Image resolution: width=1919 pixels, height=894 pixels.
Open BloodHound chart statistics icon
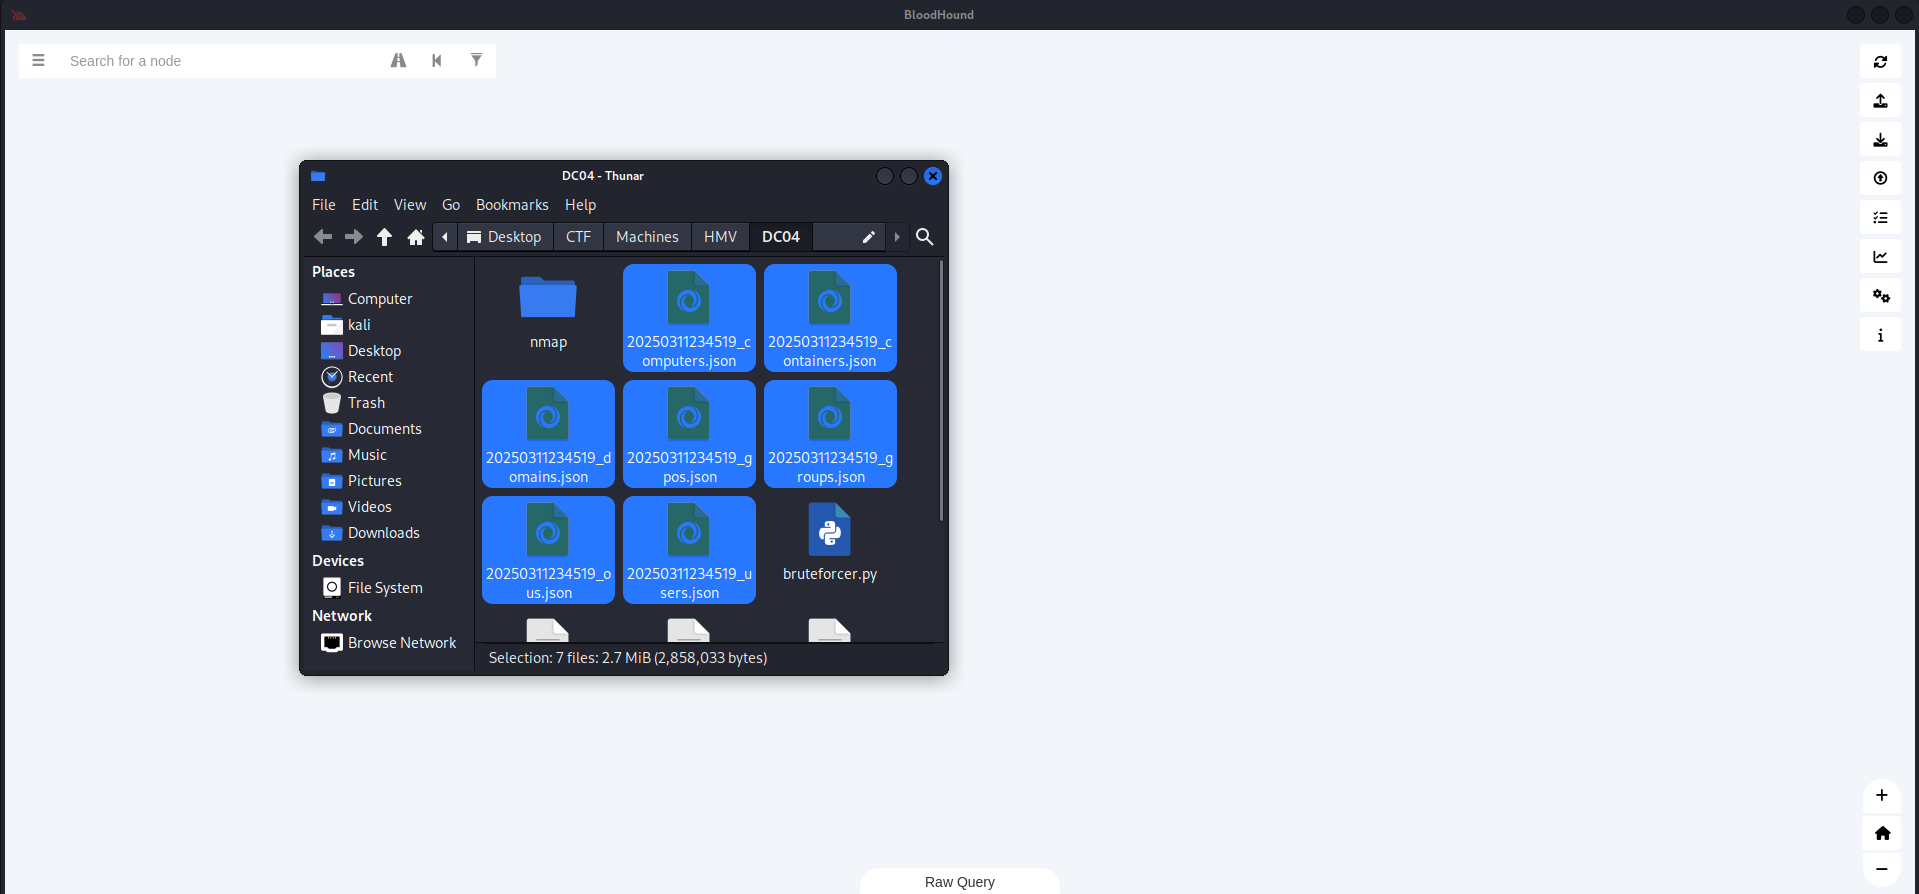(x=1880, y=256)
